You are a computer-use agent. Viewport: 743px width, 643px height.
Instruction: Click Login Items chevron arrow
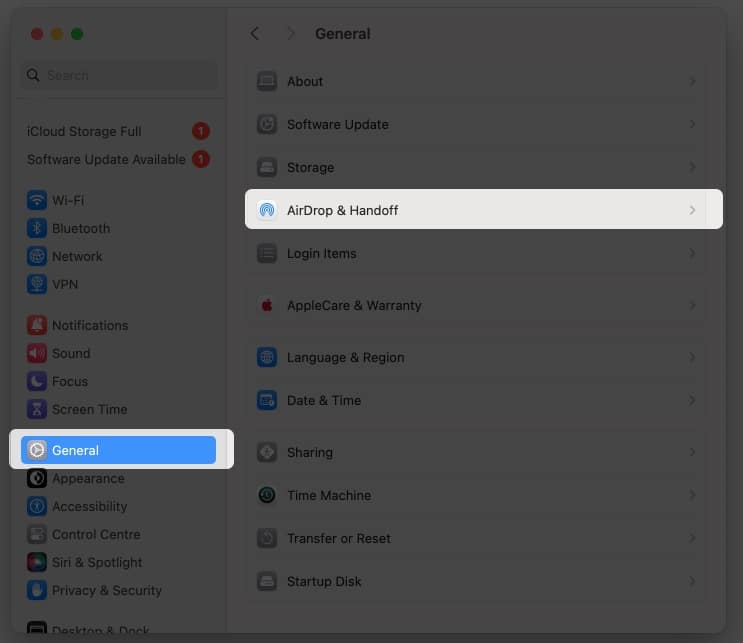(692, 253)
